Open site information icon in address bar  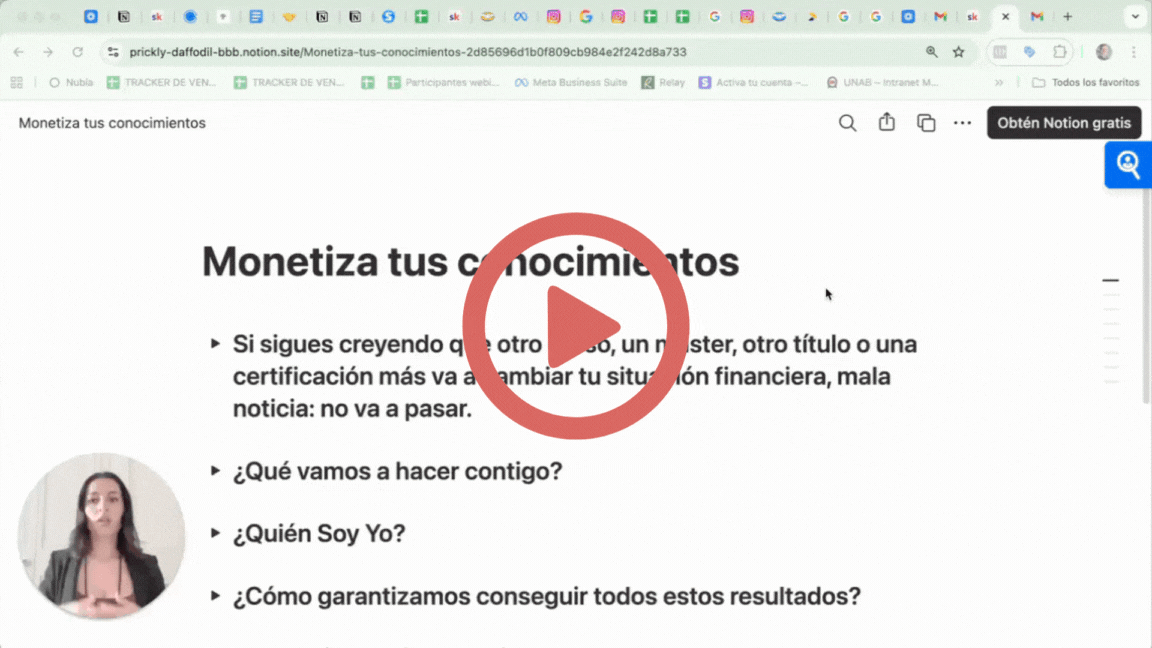(113, 52)
